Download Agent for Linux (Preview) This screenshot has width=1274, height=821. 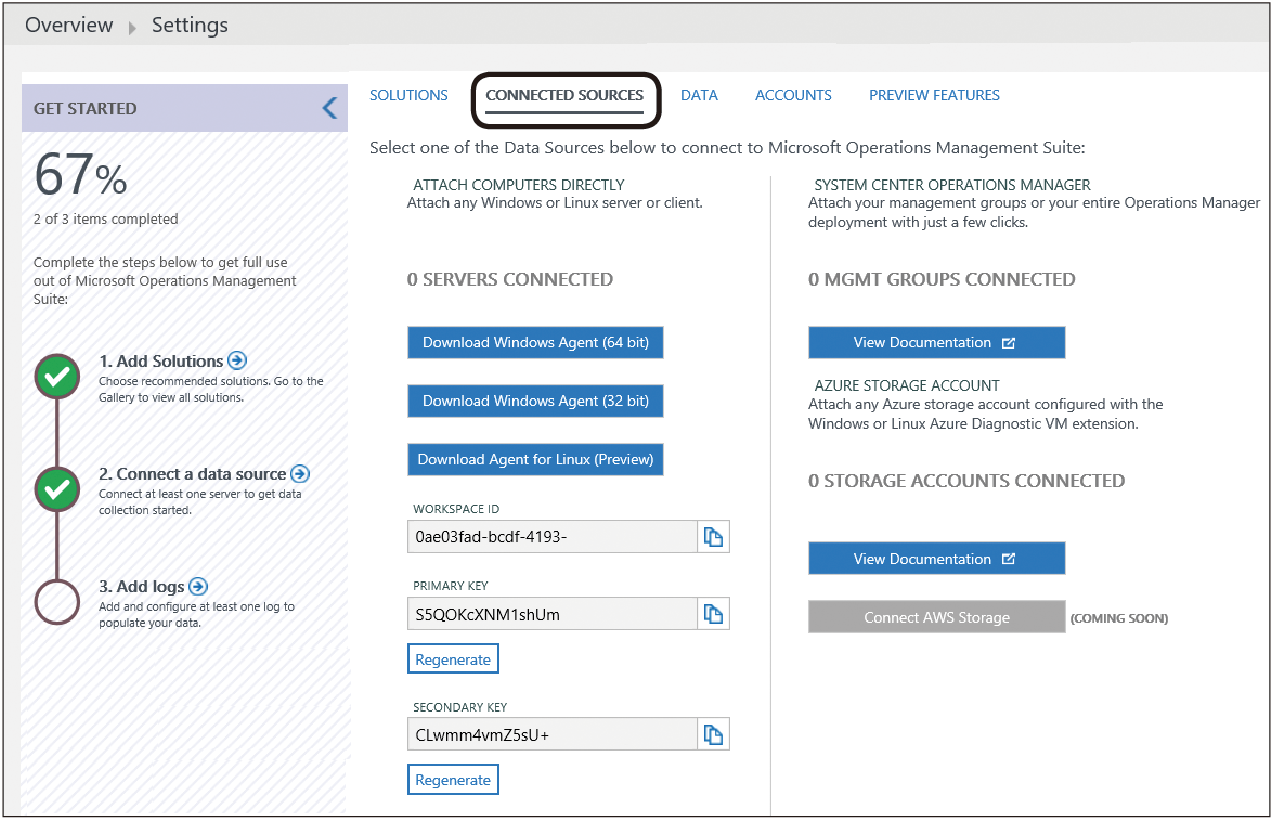point(536,459)
